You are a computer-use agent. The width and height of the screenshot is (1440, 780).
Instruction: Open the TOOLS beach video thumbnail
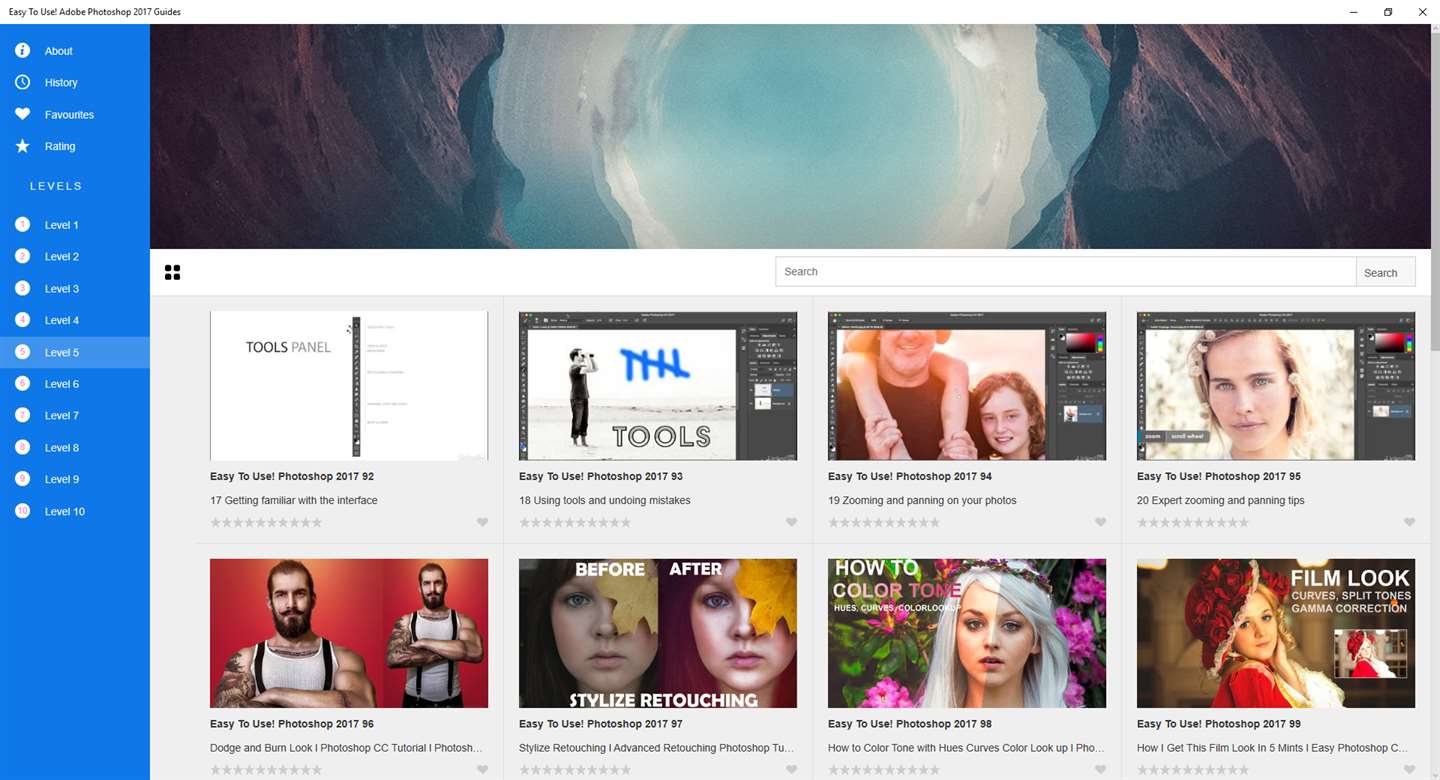(658, 385)
